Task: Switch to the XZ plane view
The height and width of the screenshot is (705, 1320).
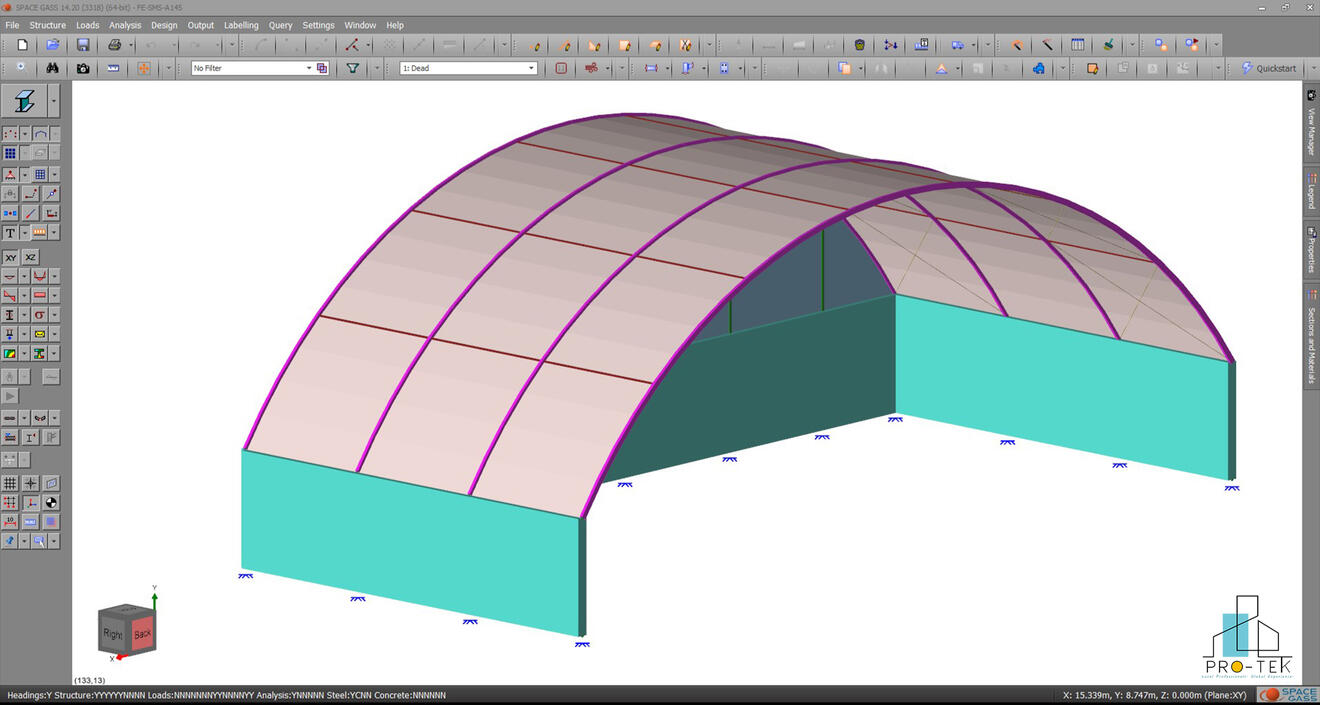Action: pyautogui.click(x=31, y=257)
